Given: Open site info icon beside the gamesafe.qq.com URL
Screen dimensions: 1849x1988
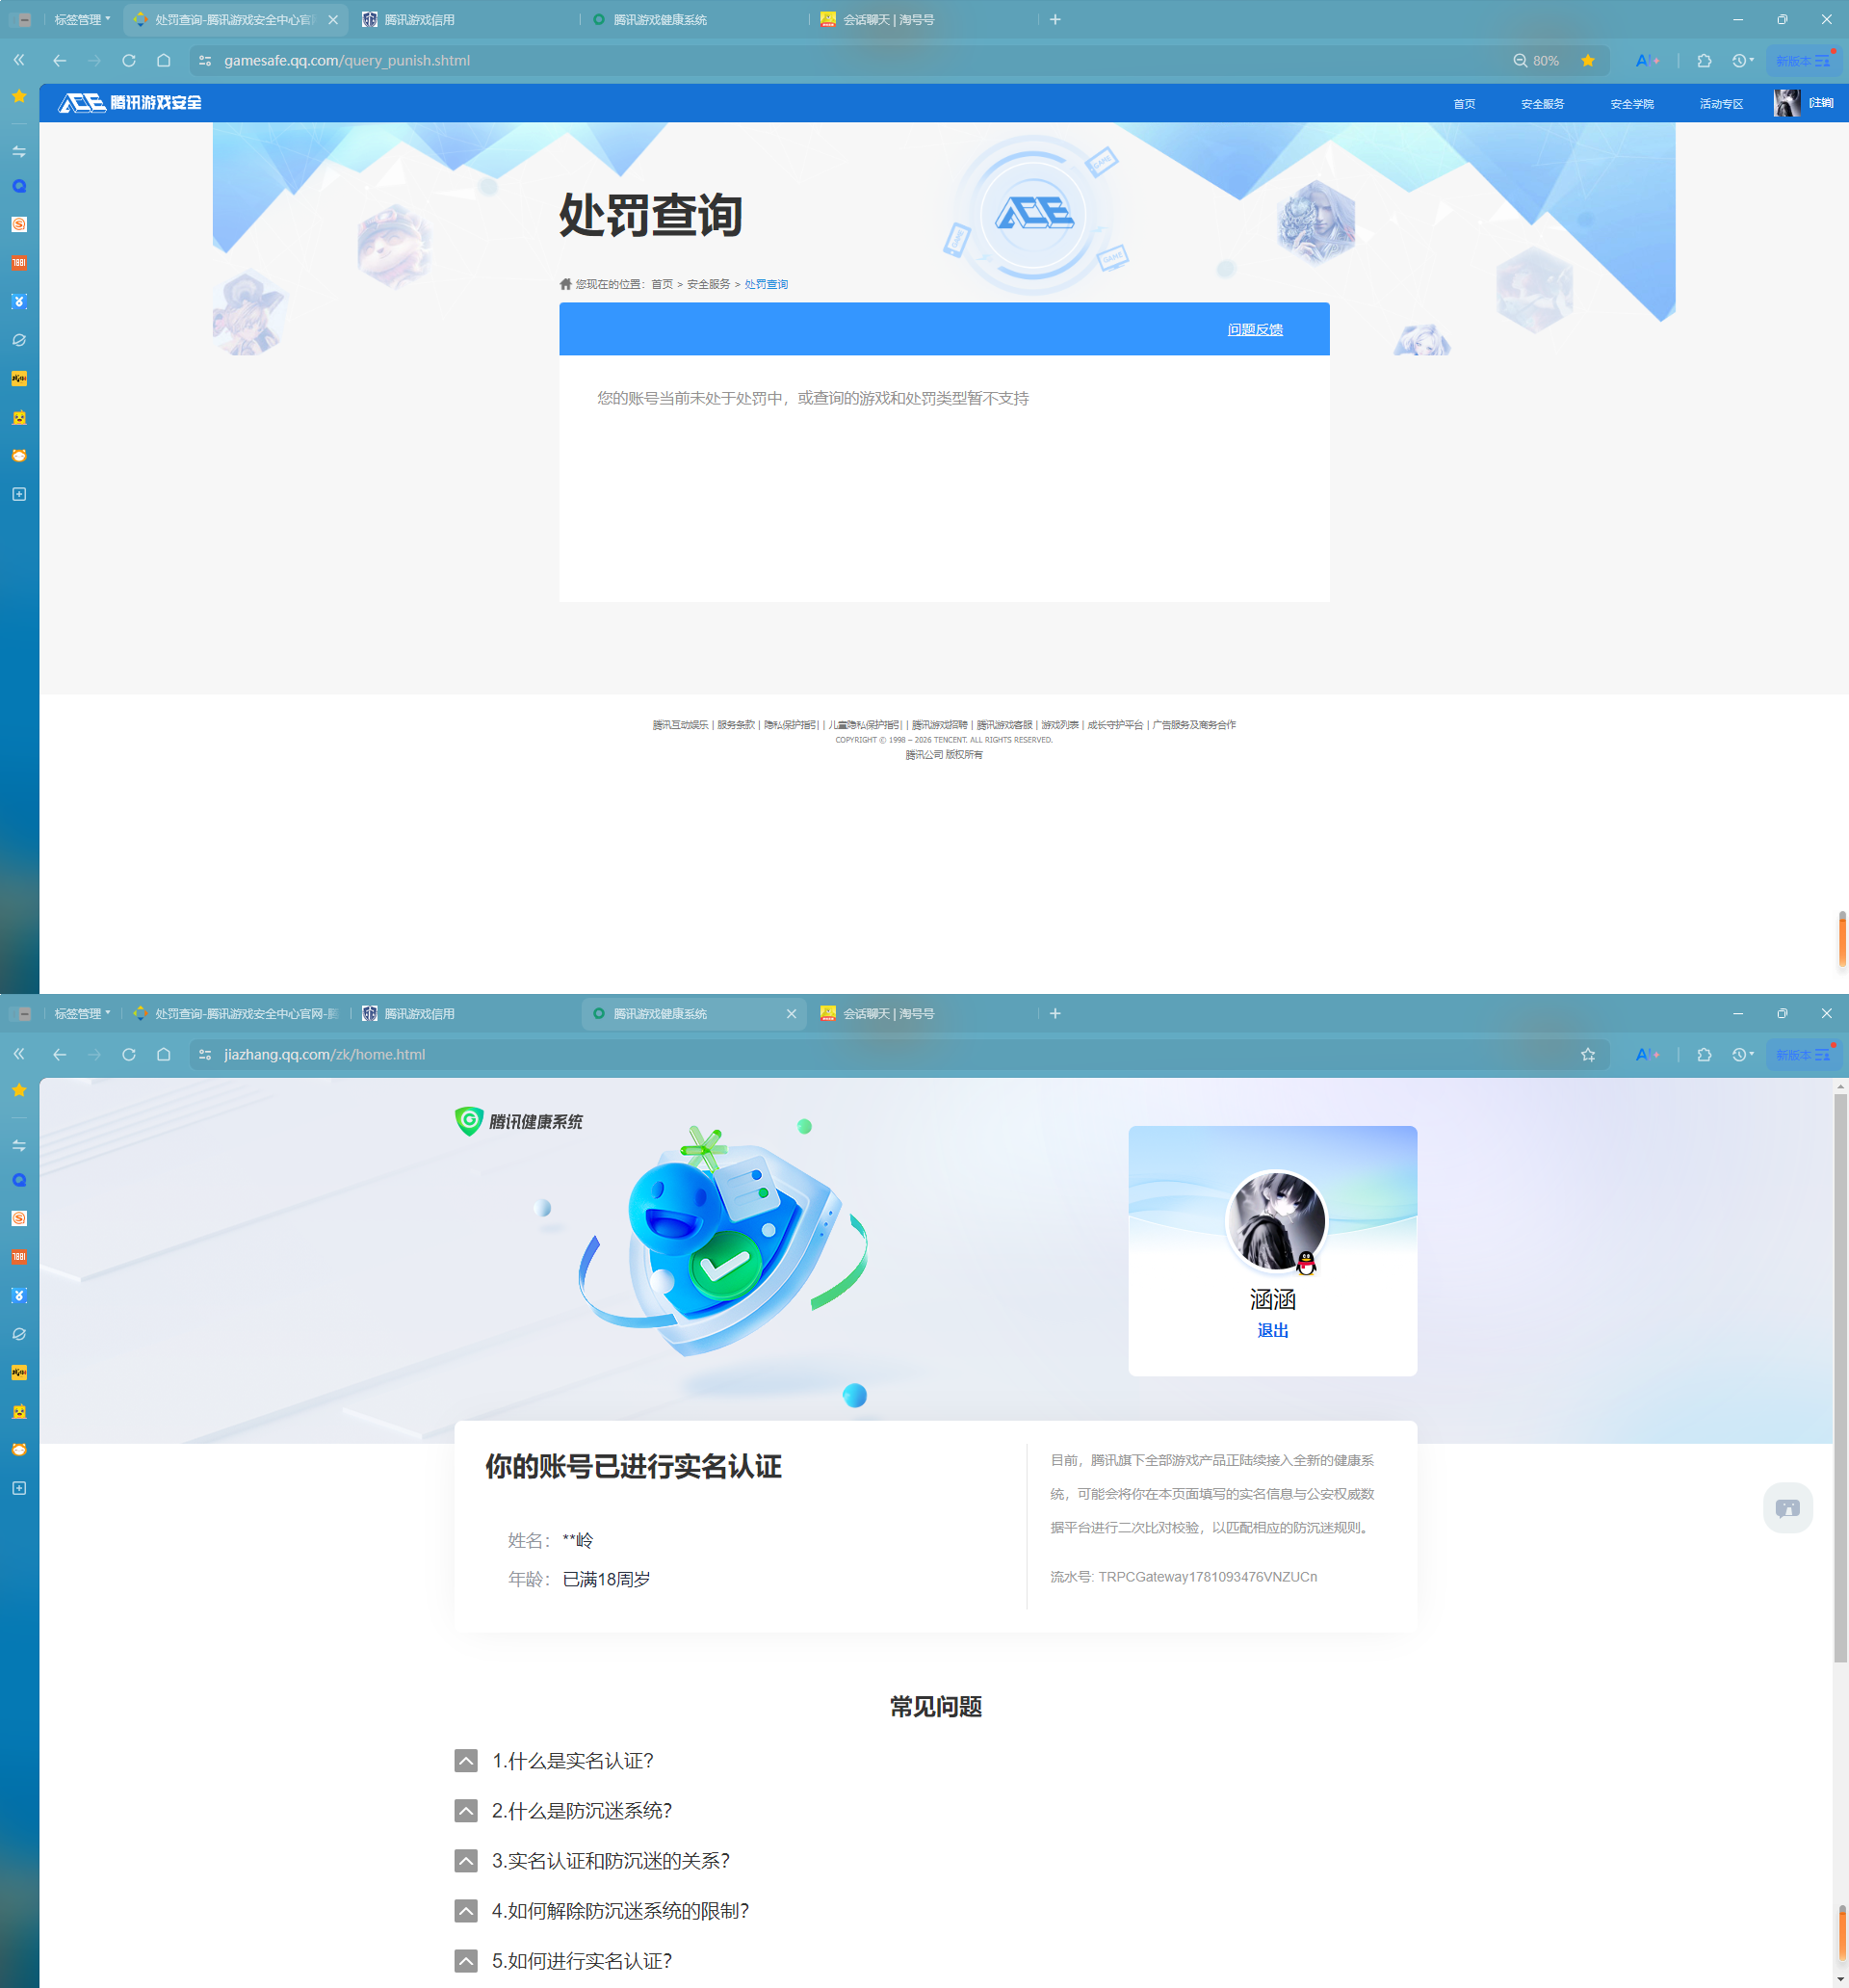Looking at the screenshot, I should [x=205, y=60].
